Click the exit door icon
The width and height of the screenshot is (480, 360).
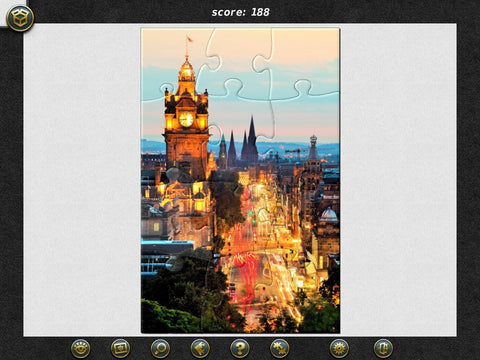[383, 349]
